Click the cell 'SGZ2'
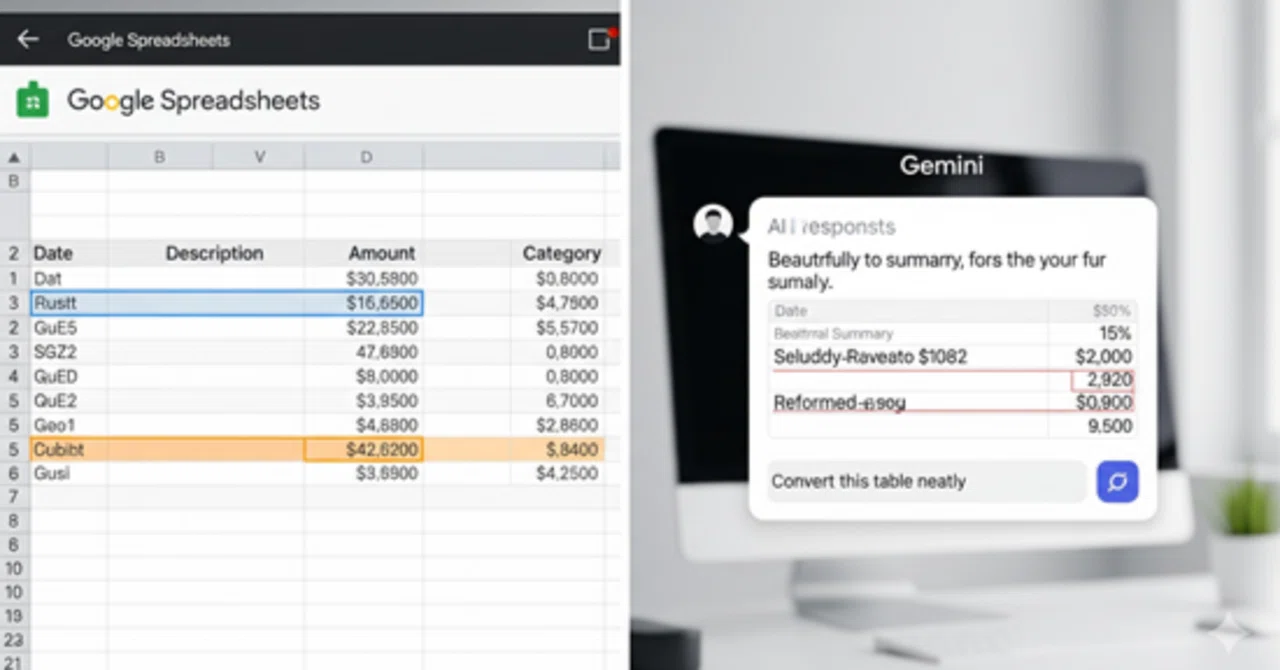Image resolution: width=1280 pixels, height=670 pixels. pos(69,352)
